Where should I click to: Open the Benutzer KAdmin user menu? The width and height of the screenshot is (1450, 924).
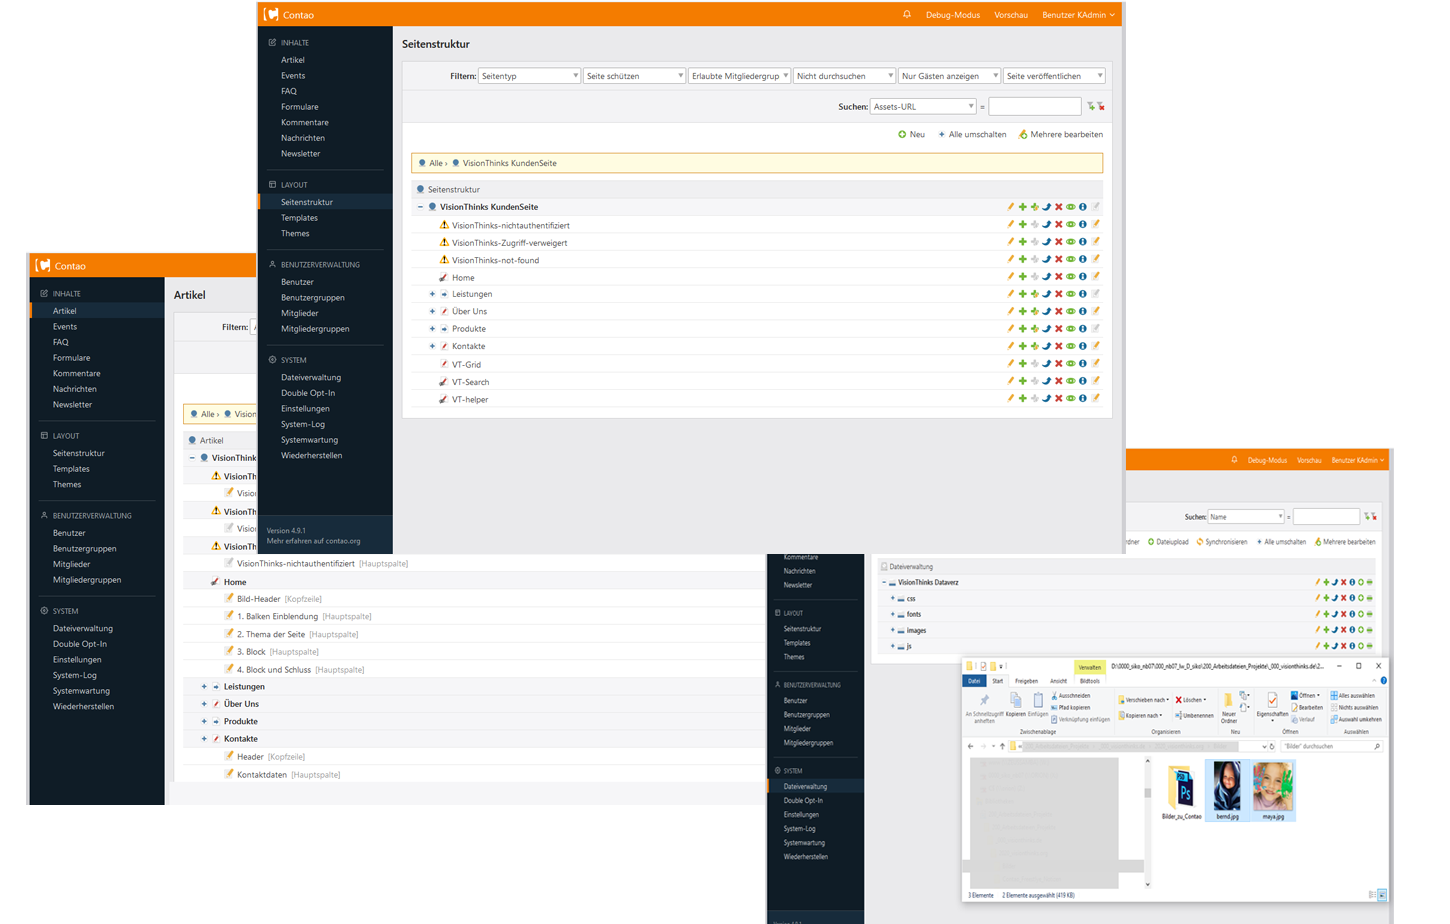[x=1078, y=15]
